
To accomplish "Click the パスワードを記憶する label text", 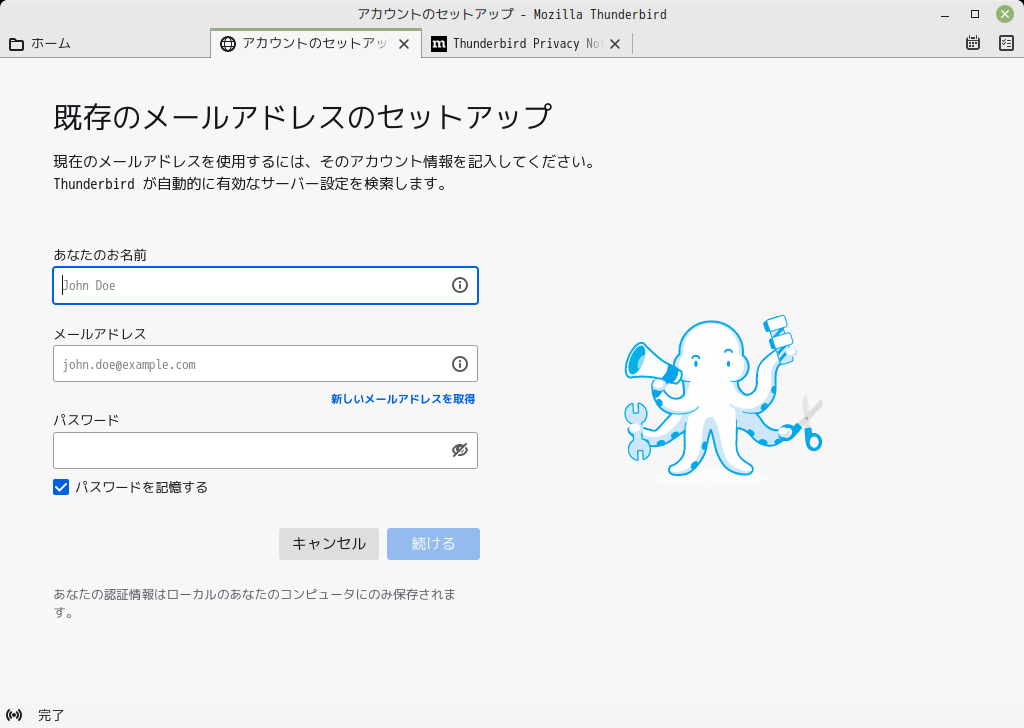I will (x=142, y=487).
